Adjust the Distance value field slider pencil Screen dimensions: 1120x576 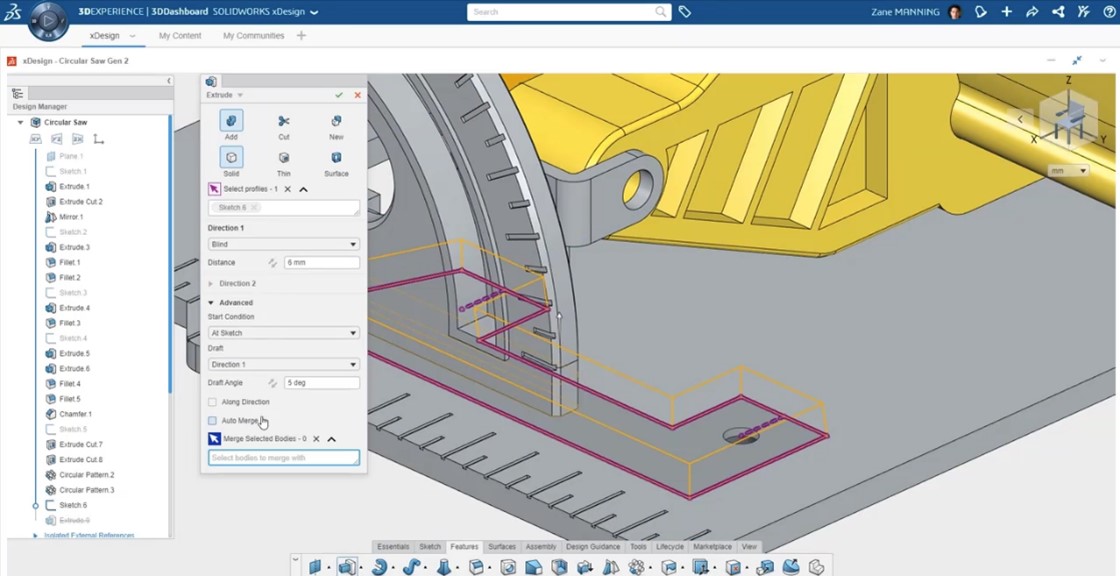tap(270, 262)
